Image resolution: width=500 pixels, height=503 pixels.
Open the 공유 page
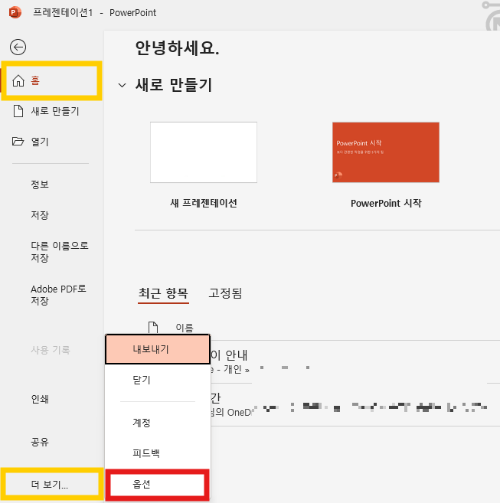(40, 442)
